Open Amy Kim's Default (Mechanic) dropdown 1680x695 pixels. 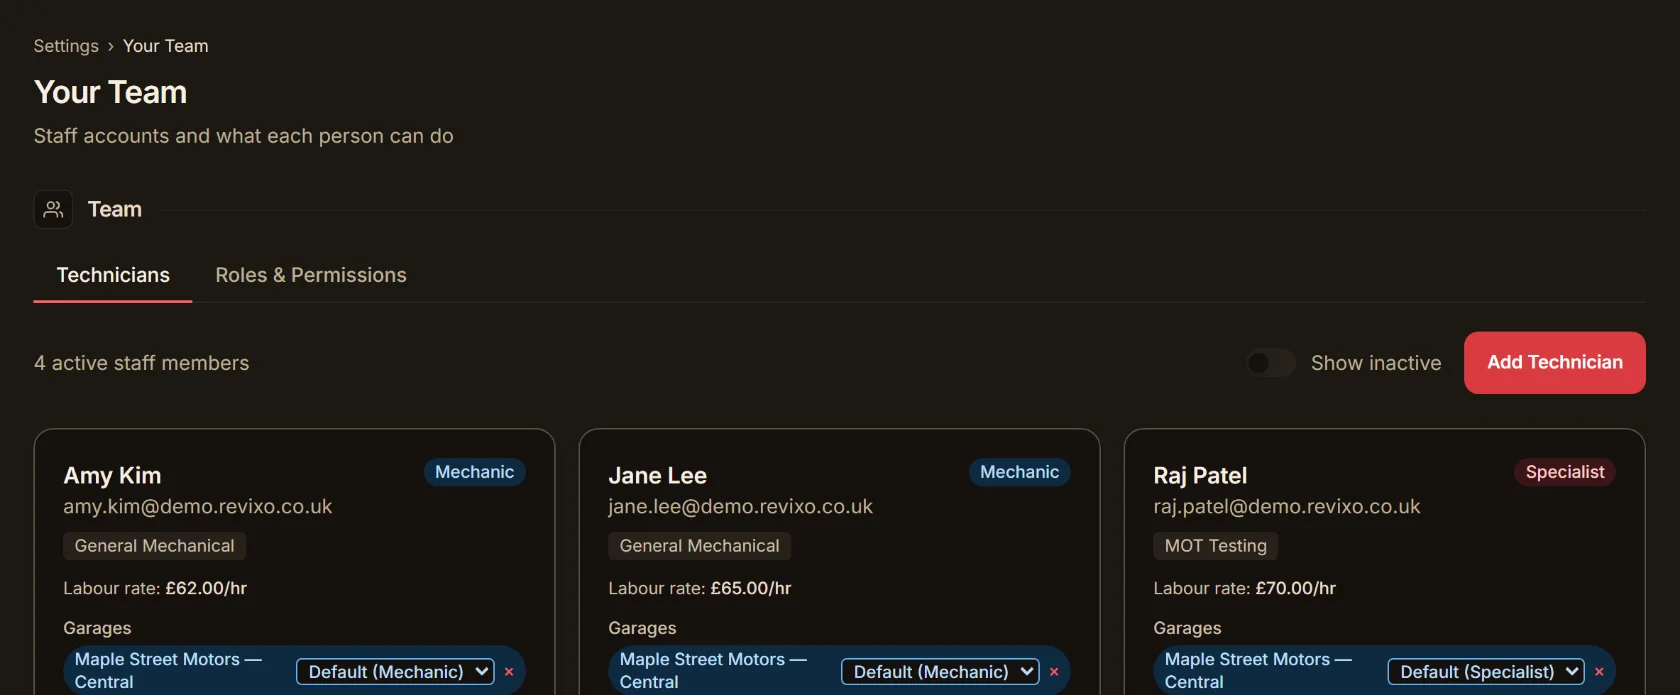tap(395, 672)
